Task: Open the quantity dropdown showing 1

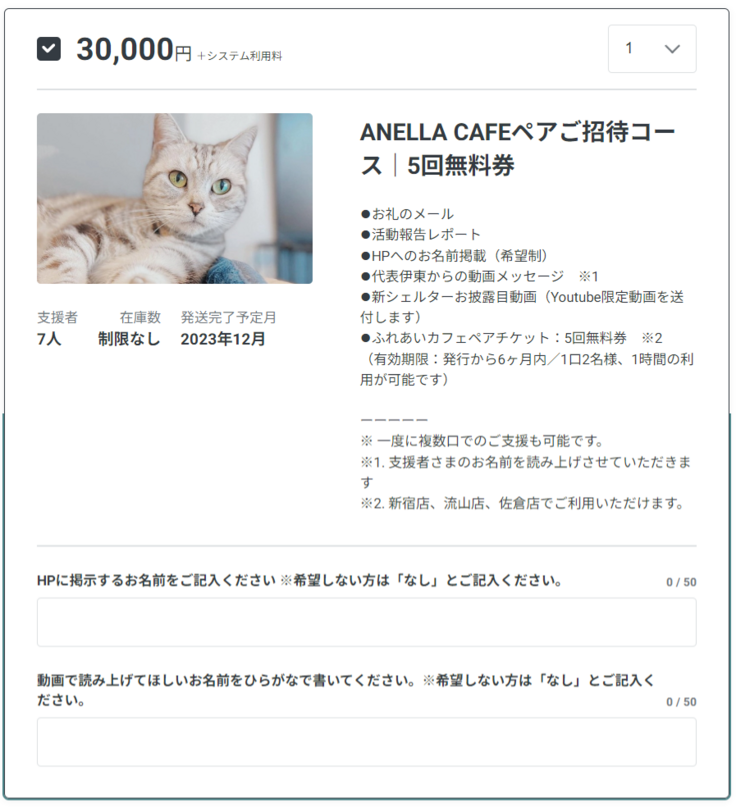Action: tap(652, 49)
